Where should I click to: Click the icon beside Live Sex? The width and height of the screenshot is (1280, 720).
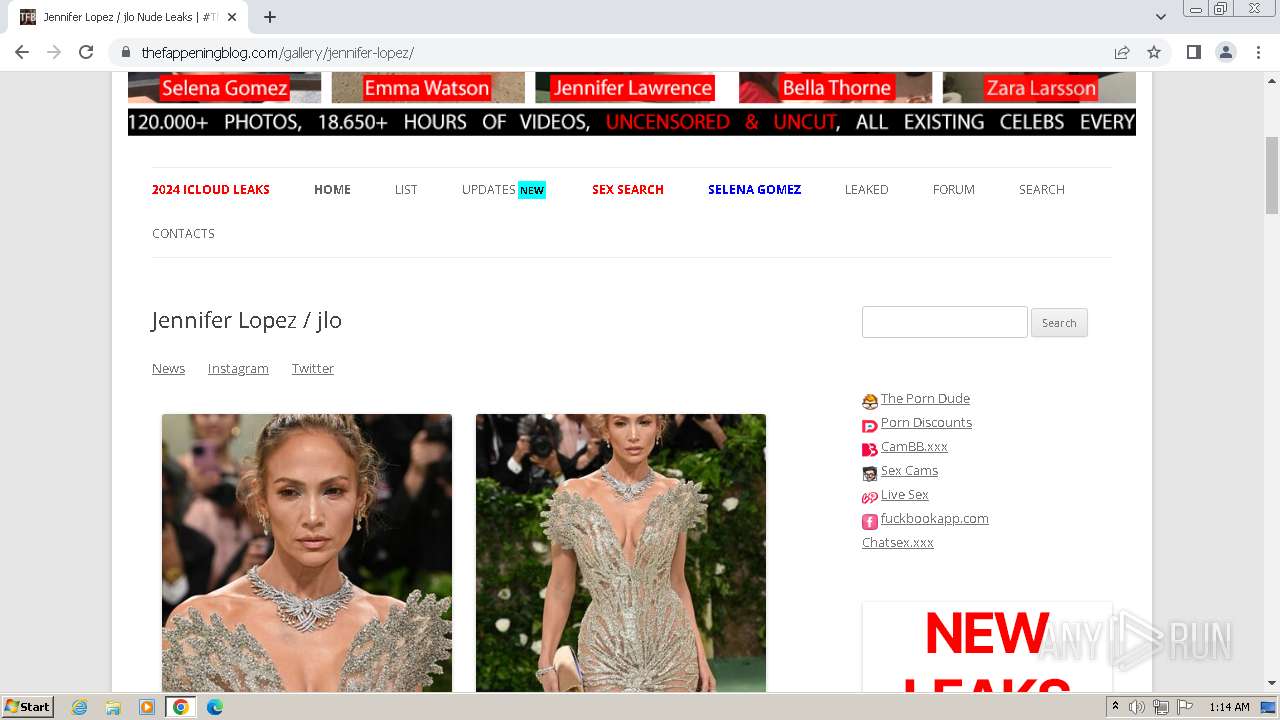coord(870,497)
